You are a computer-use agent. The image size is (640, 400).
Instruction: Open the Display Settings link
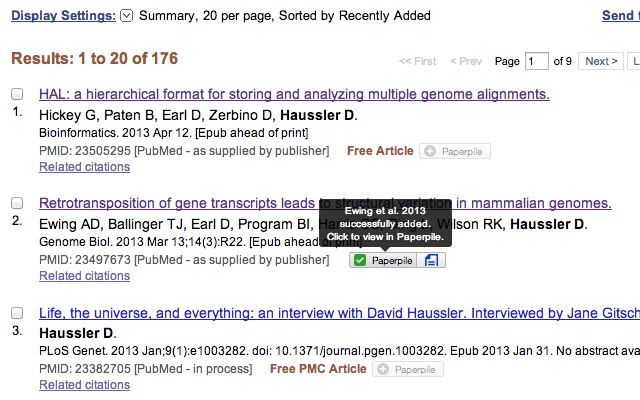pyautogui.click(x=60, y=16)
